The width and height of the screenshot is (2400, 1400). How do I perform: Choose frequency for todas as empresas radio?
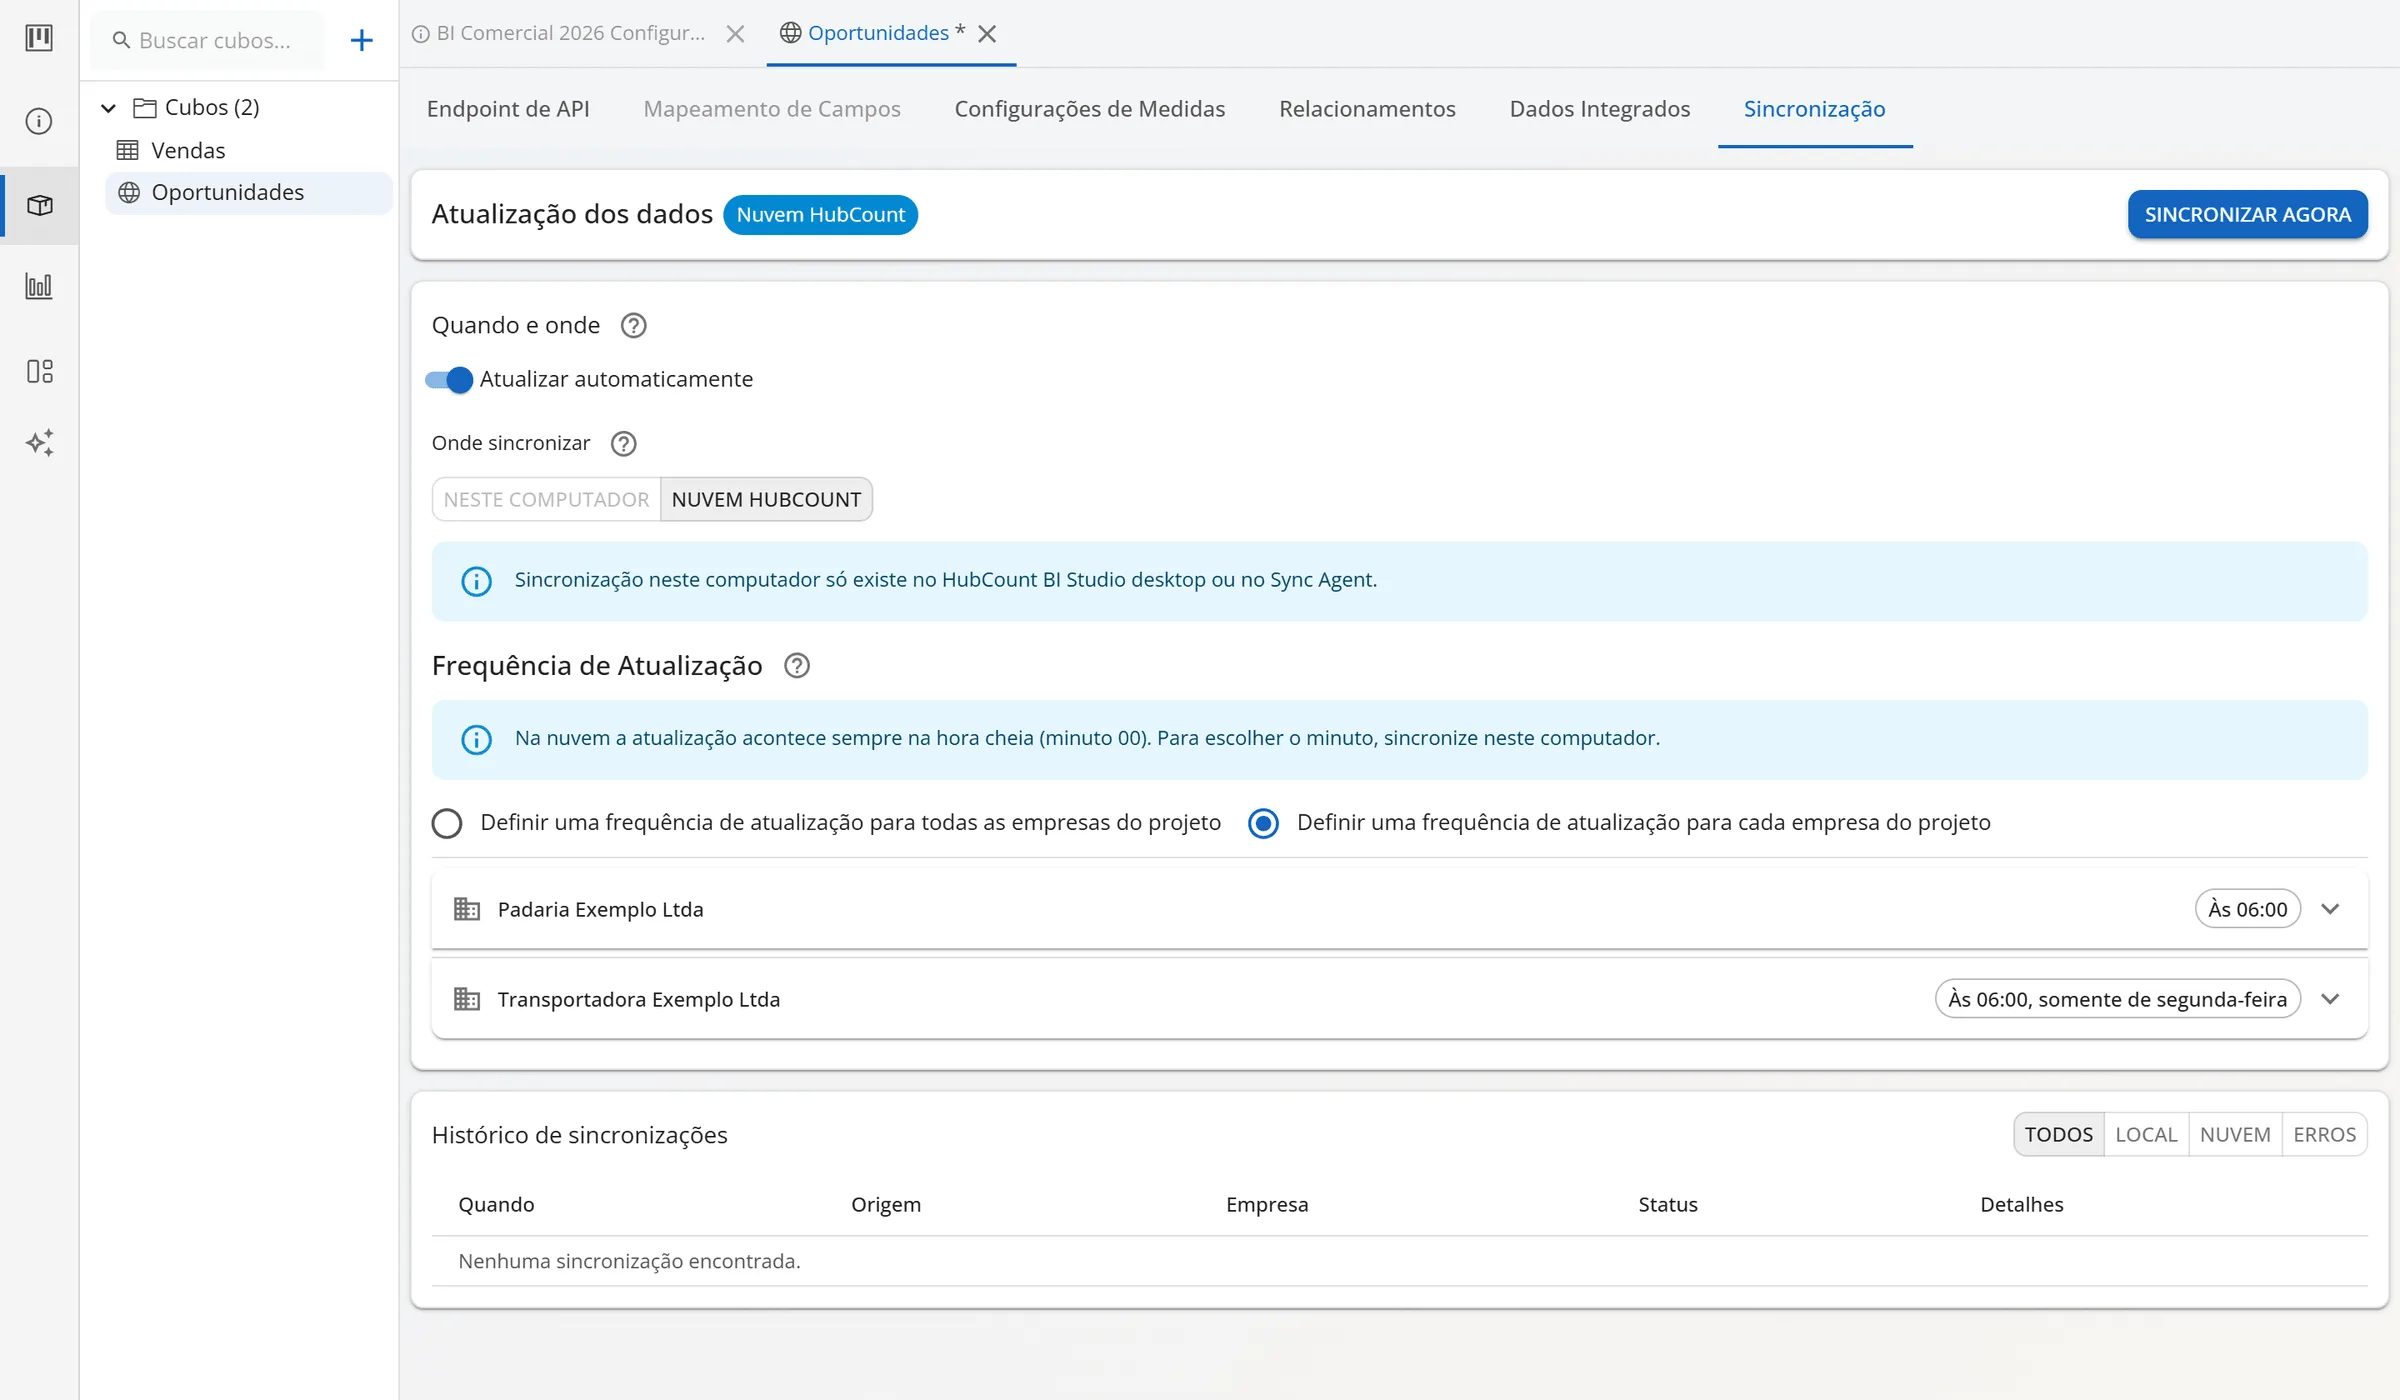tap(447, 823)
